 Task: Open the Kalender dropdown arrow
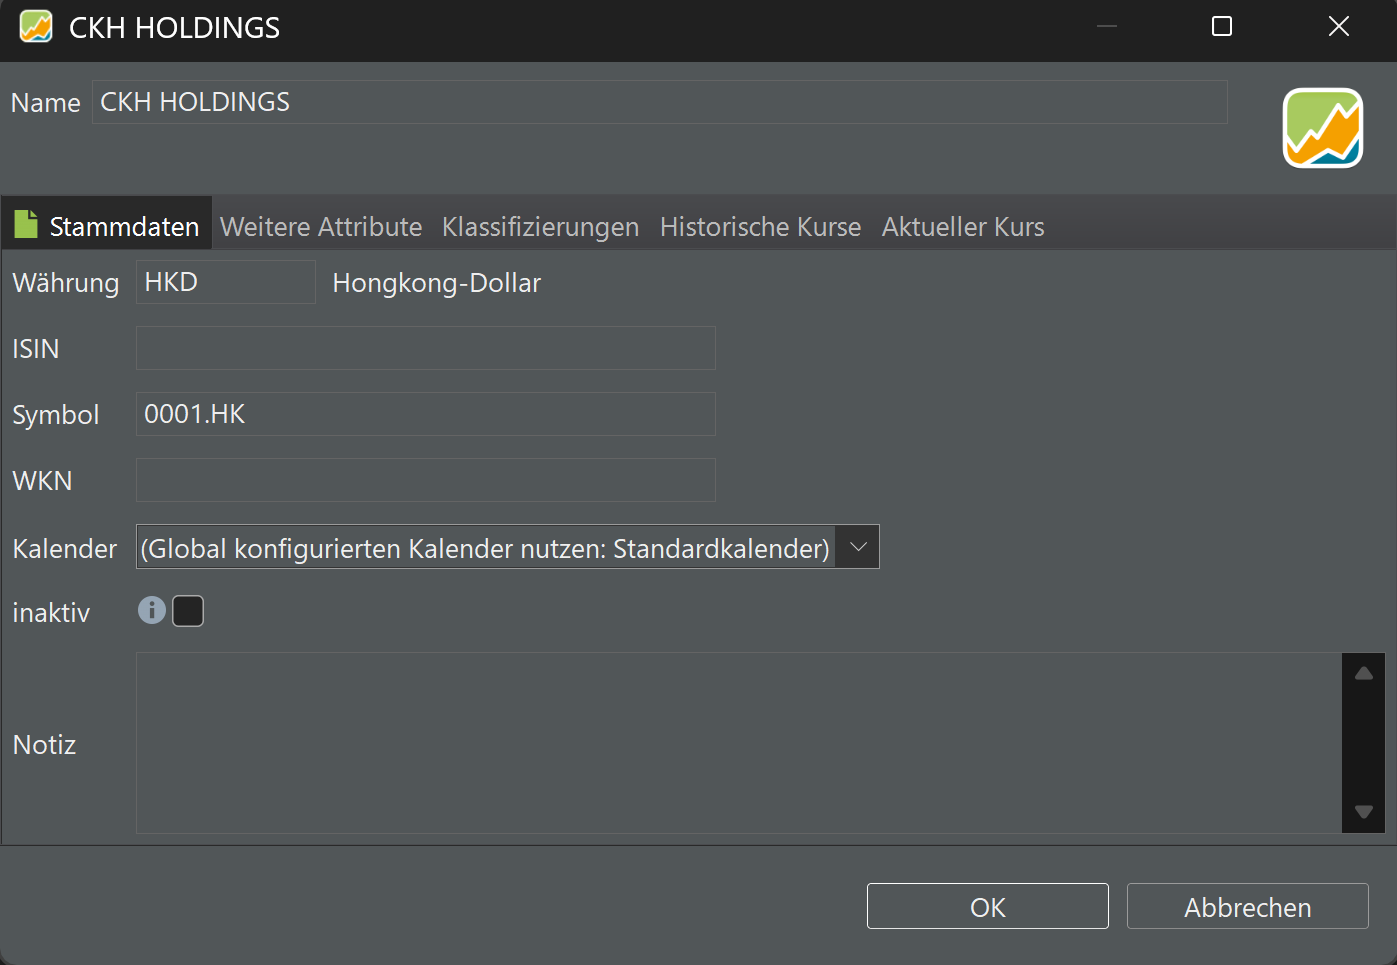[x=857, y=547]
